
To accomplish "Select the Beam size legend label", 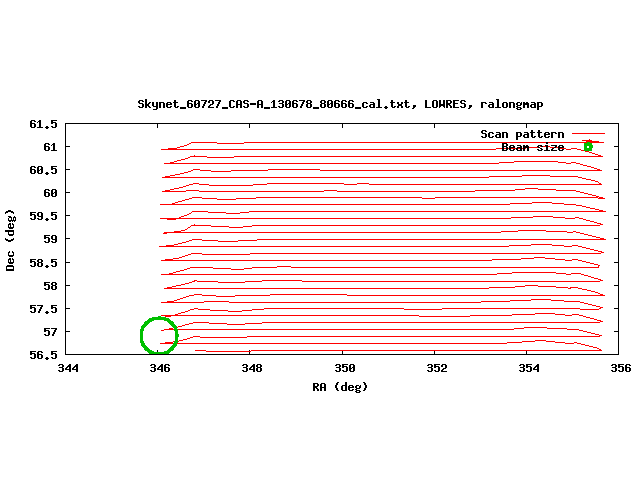I will point(532,147).
